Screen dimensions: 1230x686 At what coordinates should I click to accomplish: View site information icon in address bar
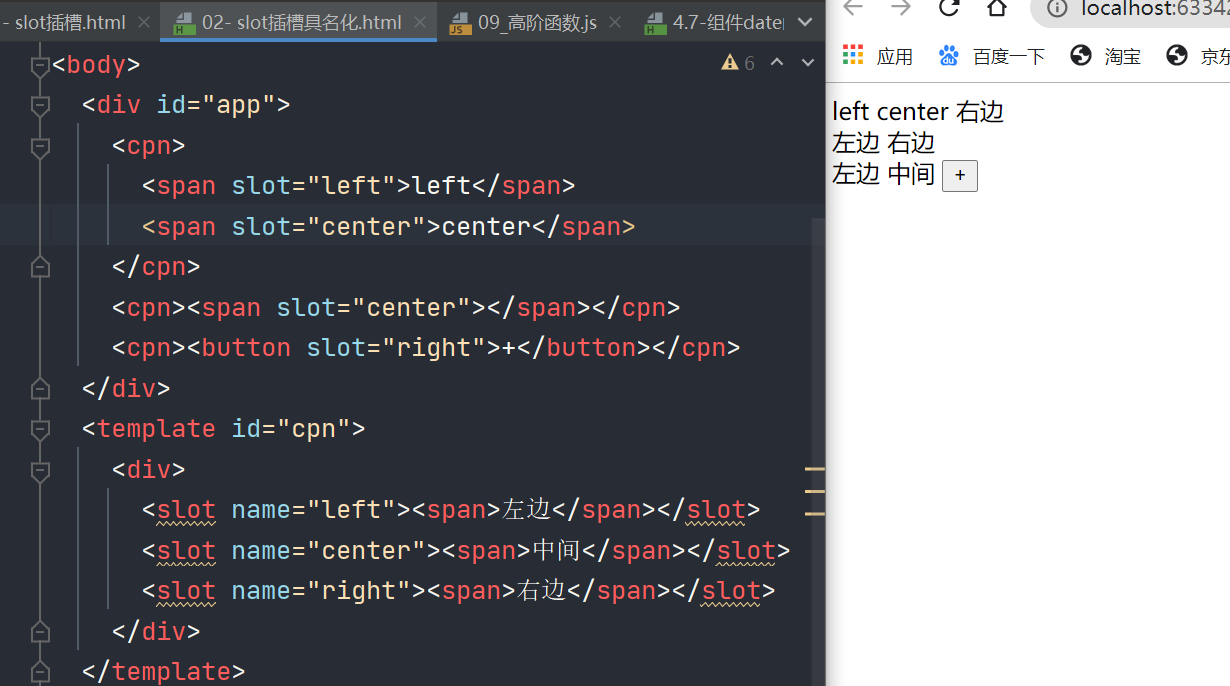[1058, 9]
